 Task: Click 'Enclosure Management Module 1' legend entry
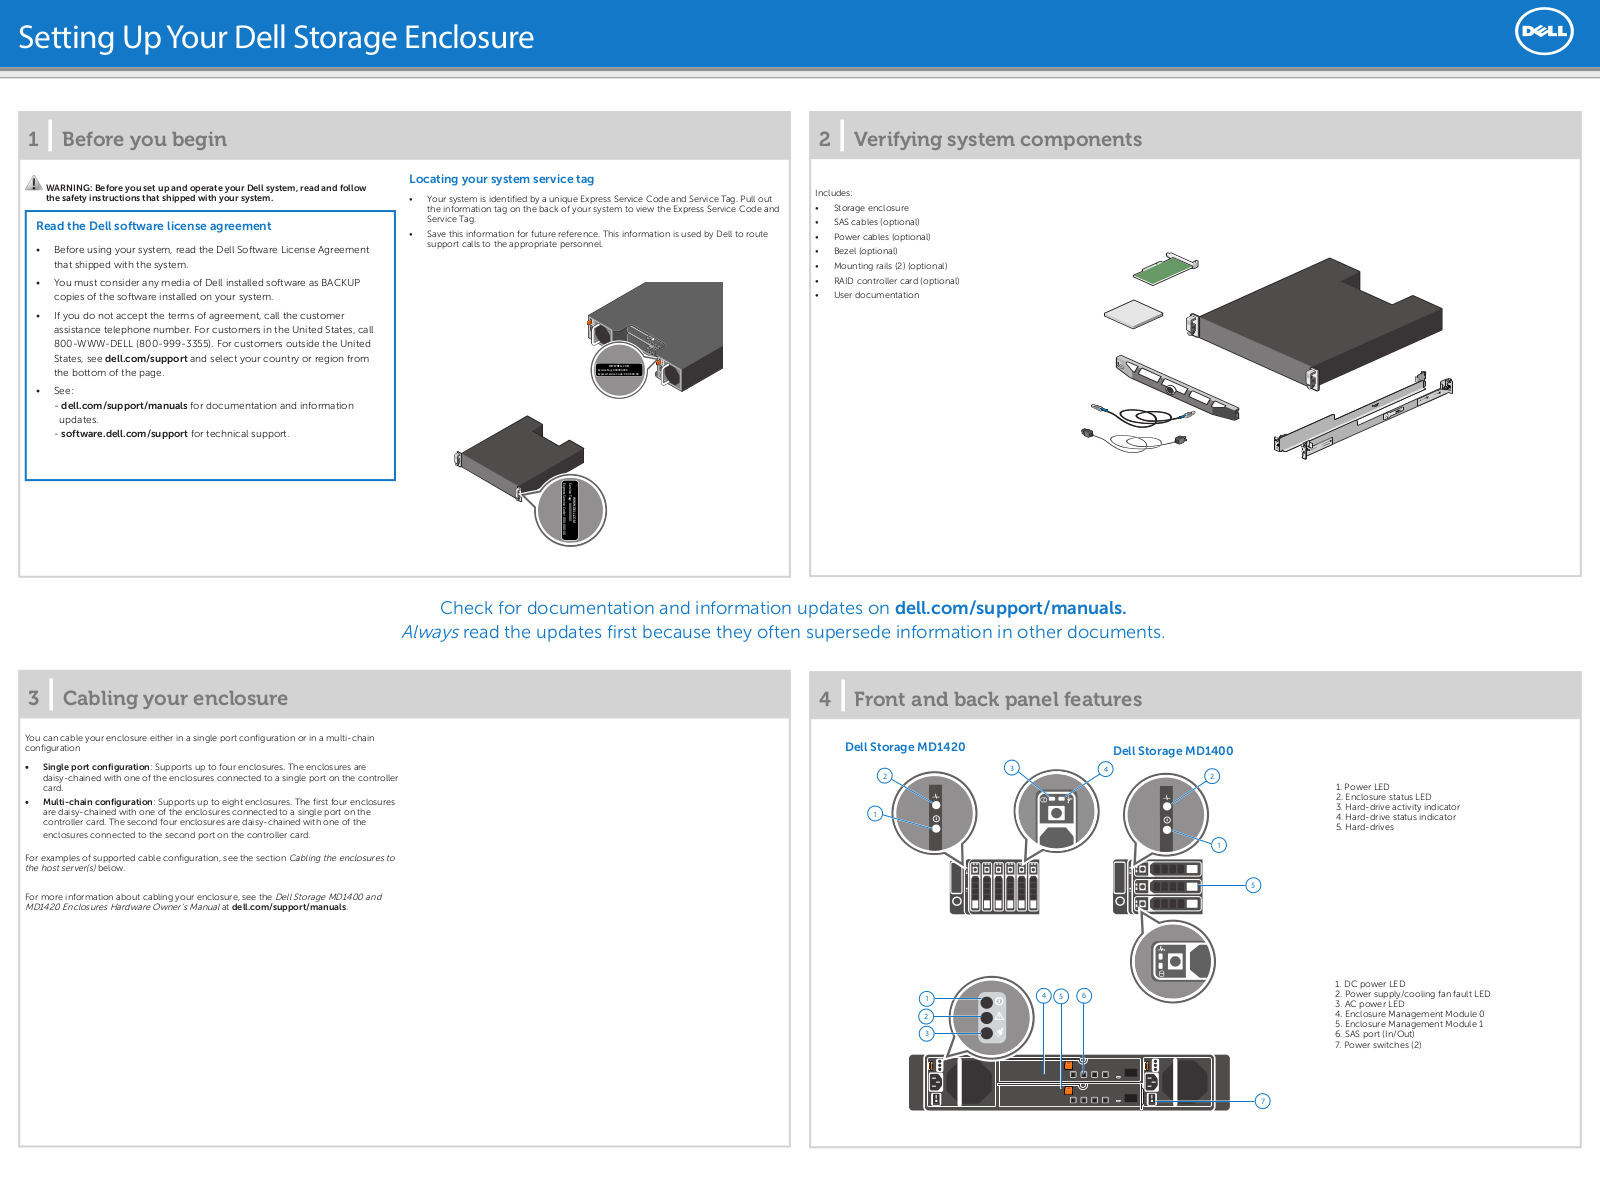click(x=1409, y=1024)
